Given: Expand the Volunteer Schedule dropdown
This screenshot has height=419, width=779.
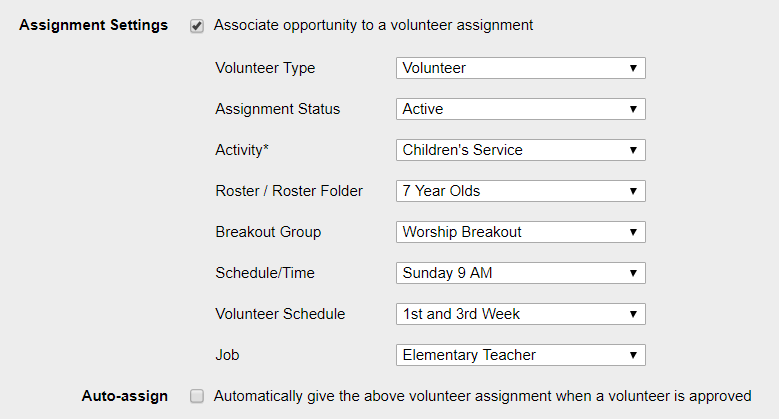Looking at the screenshot, I should tap(521, 314).
